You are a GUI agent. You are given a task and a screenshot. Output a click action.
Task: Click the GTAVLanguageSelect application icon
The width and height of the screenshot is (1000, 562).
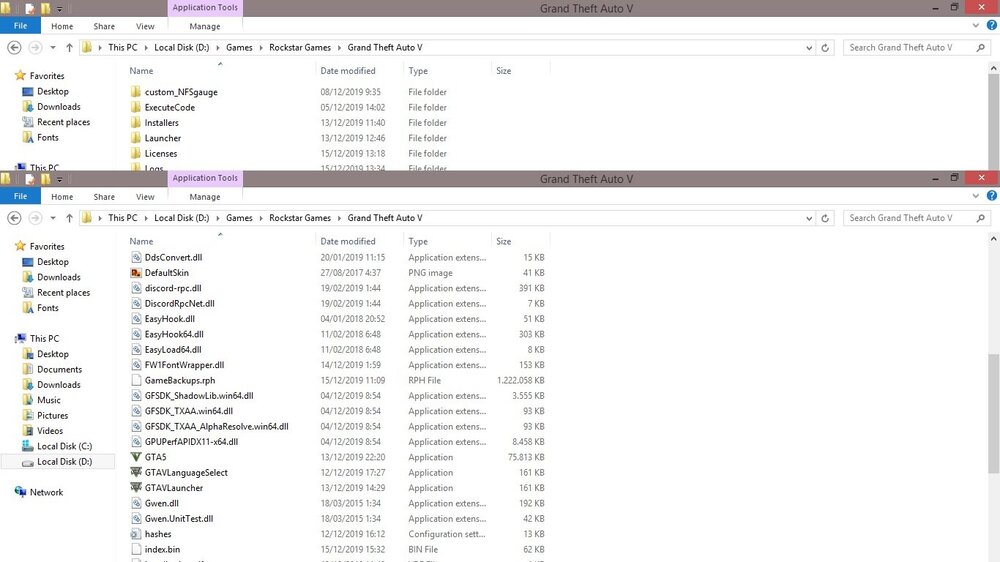pyautogui.click(x=136, y=472)
